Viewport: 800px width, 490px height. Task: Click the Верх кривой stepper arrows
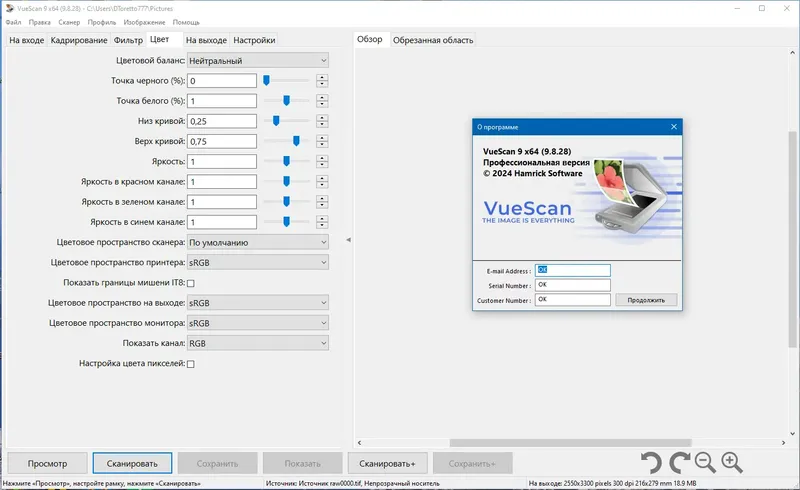tap(322, 141)
